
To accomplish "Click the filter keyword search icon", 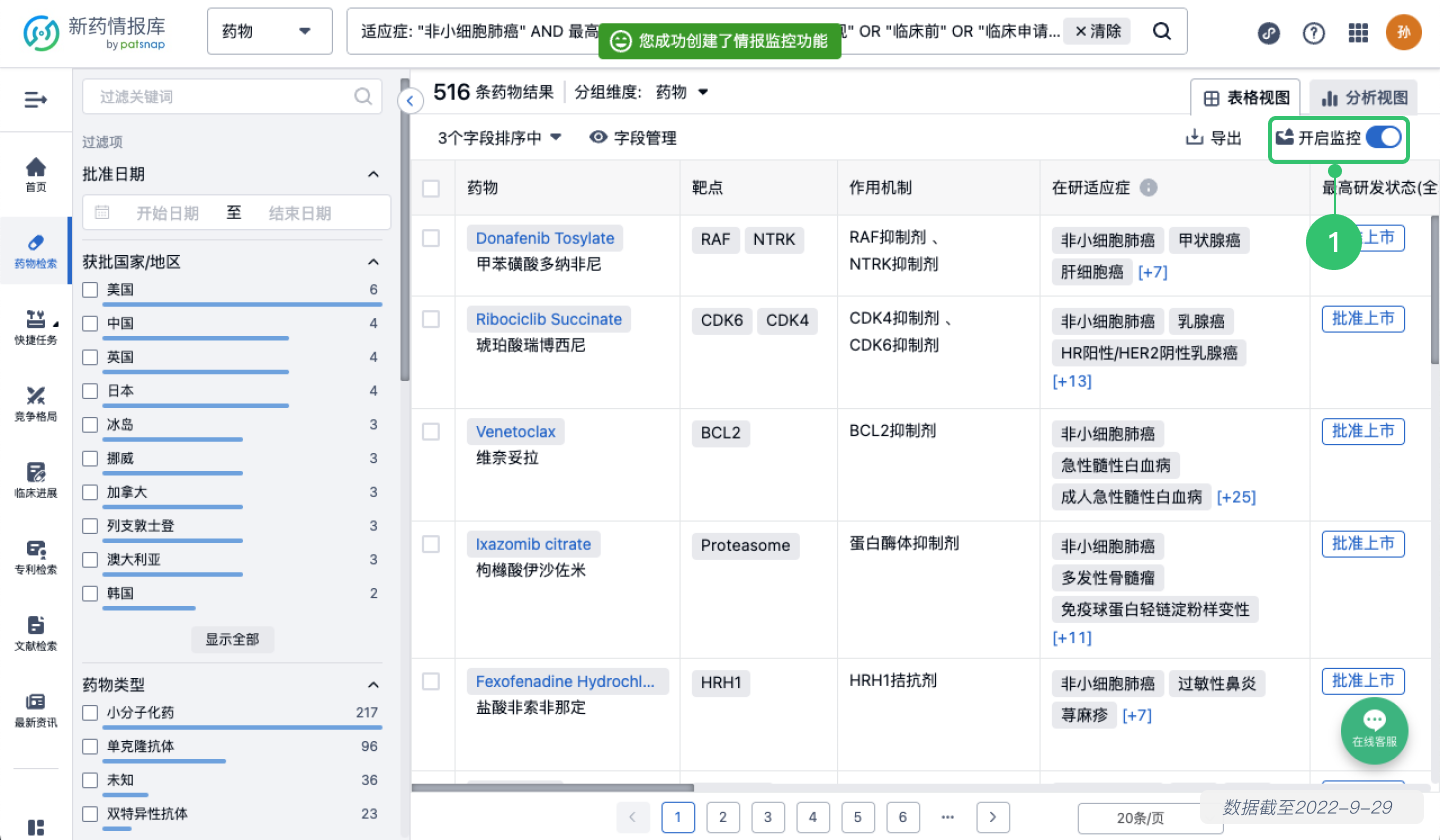I will (x=363, y=97).
